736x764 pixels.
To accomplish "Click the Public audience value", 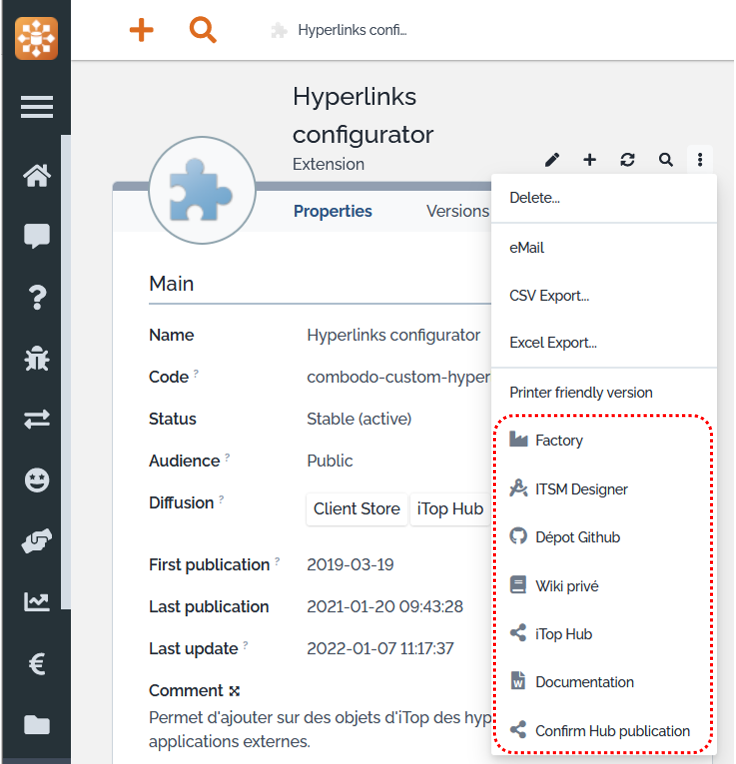I will (330, 461).
